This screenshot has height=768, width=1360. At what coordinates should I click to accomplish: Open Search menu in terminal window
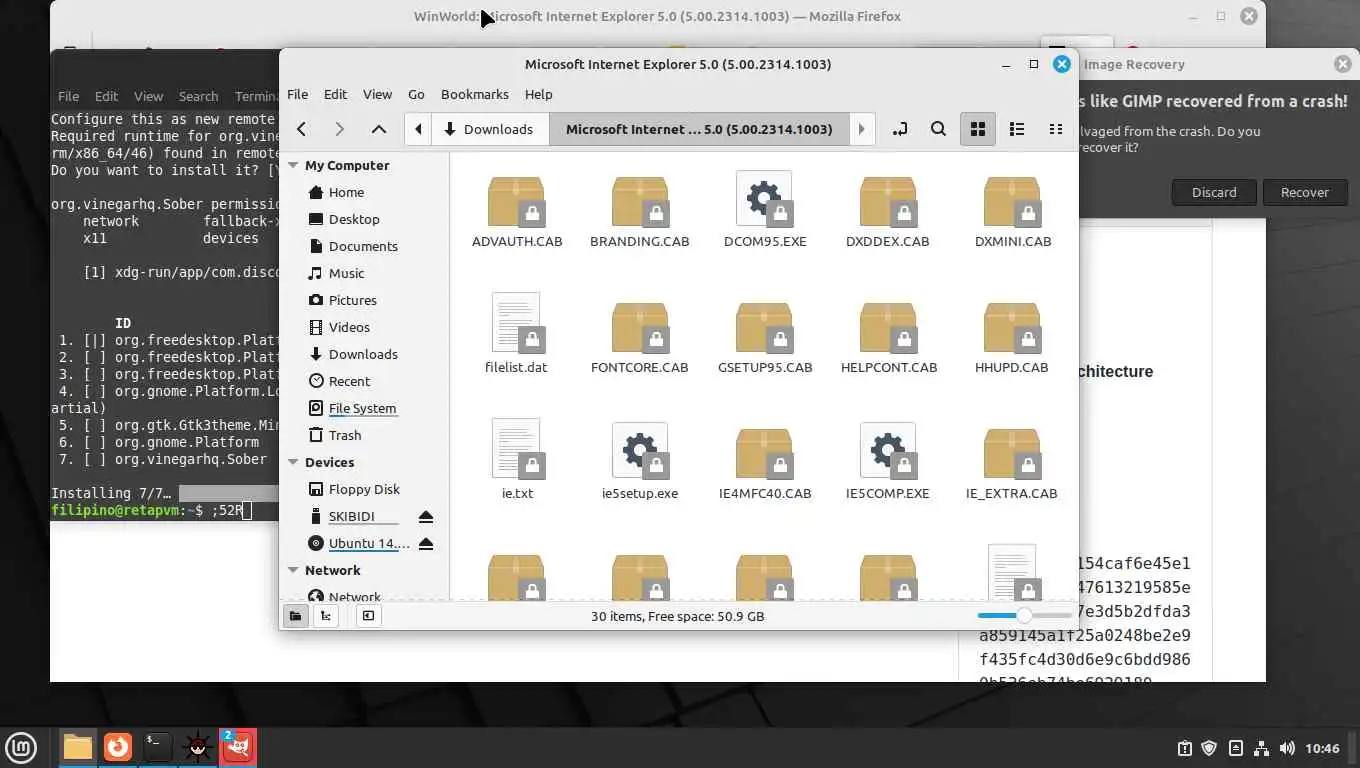(198, 97)
